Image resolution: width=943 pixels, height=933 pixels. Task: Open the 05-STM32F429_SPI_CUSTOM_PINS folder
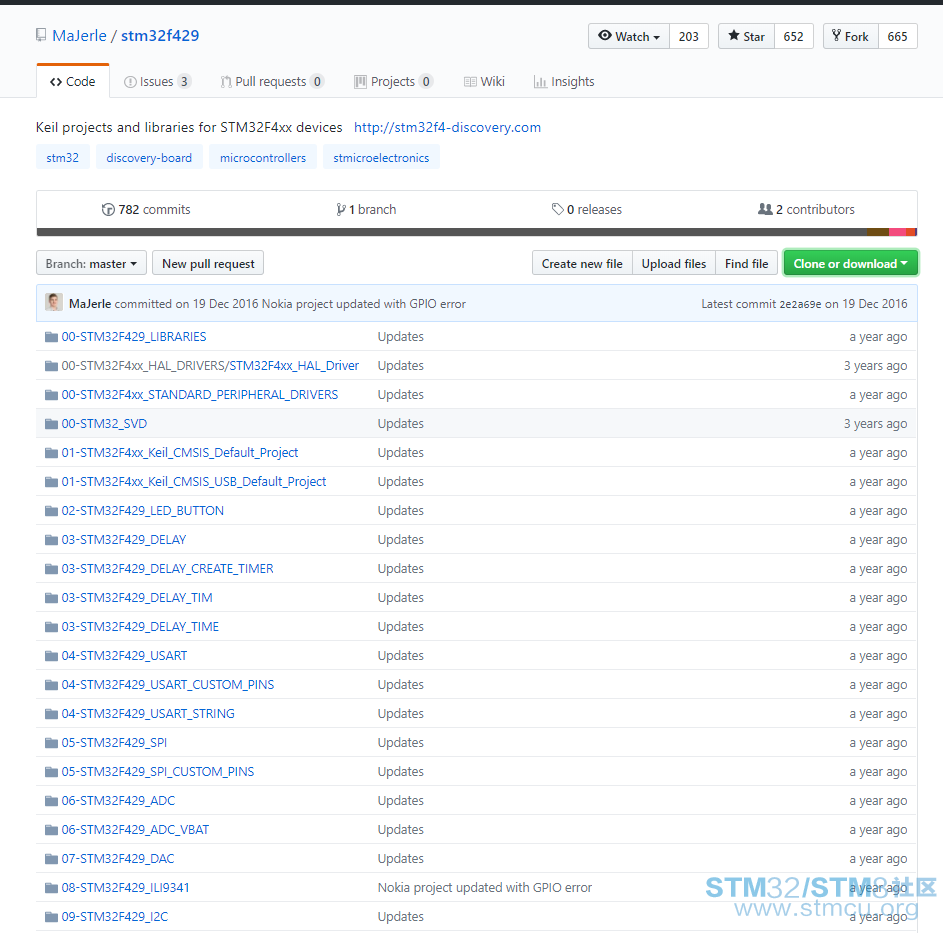(158, 772)
